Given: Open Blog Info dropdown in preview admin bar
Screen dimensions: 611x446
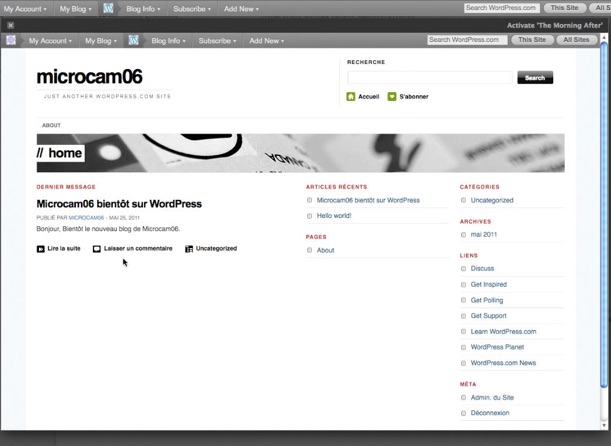Looking at the screenshot, I should click(168, 41).
